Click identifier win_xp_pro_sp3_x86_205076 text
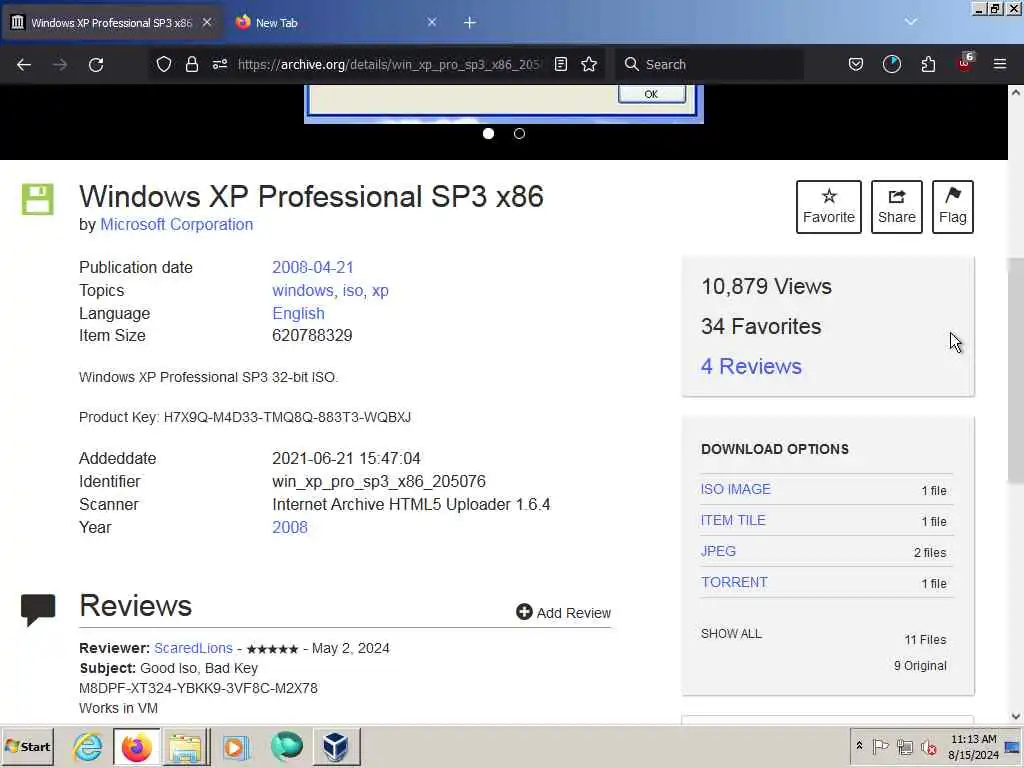This screenshot has height=768, width=1024. tap(379, 481)
